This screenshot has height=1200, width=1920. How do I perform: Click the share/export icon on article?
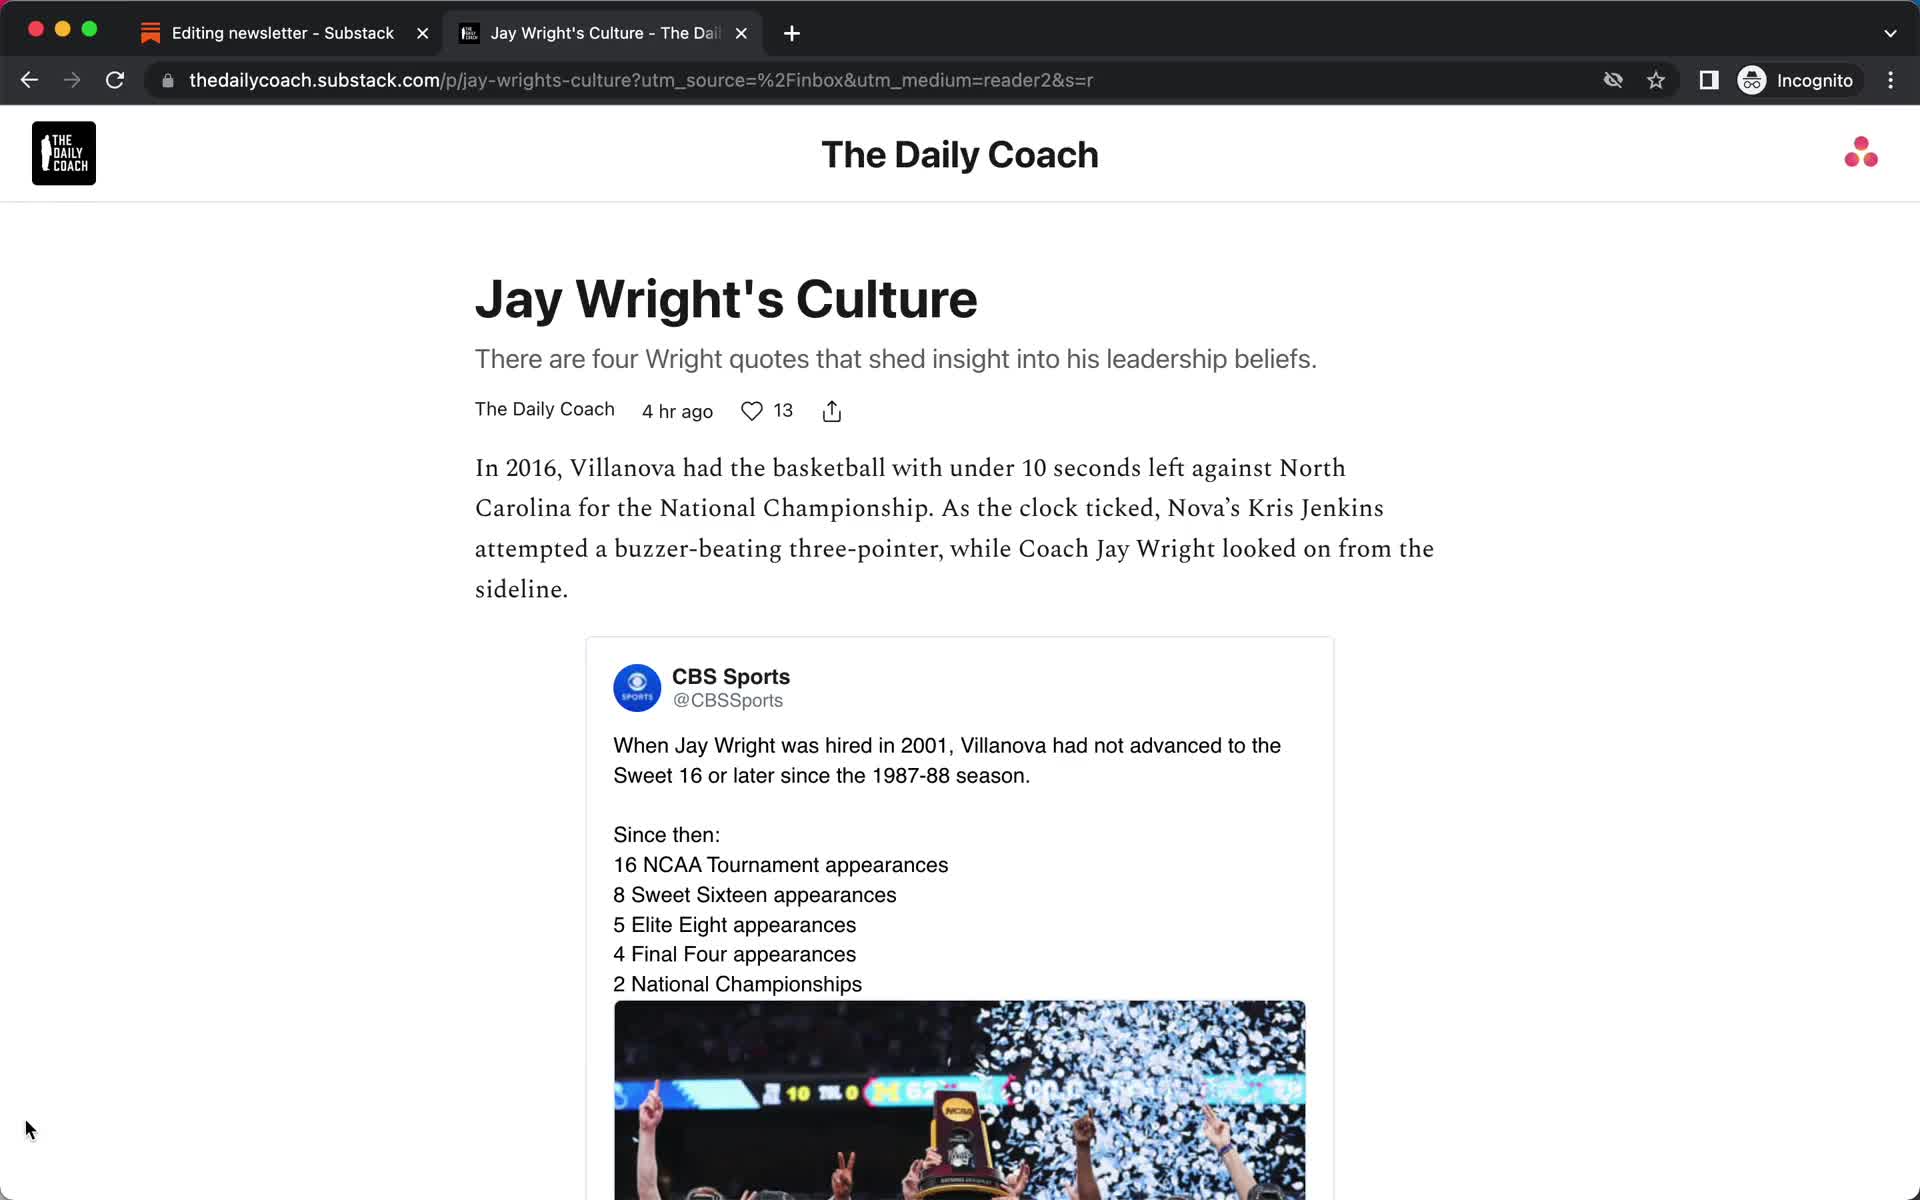[x=832, y=411]
